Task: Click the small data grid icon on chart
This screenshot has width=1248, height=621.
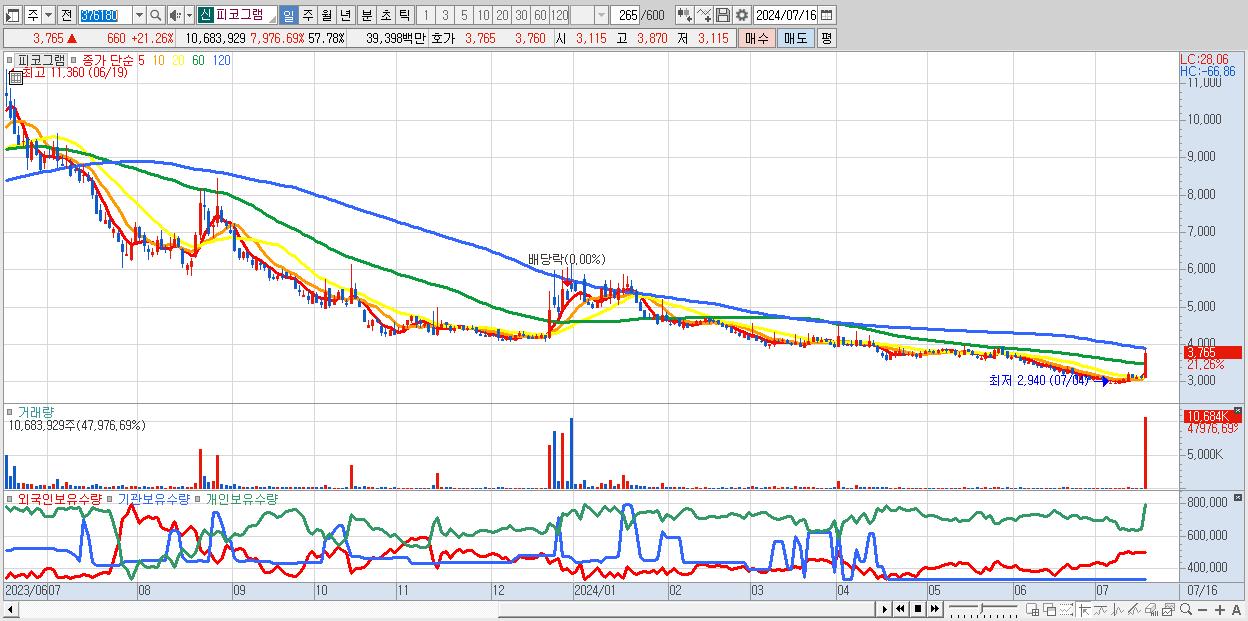Action: pos(14,76)
